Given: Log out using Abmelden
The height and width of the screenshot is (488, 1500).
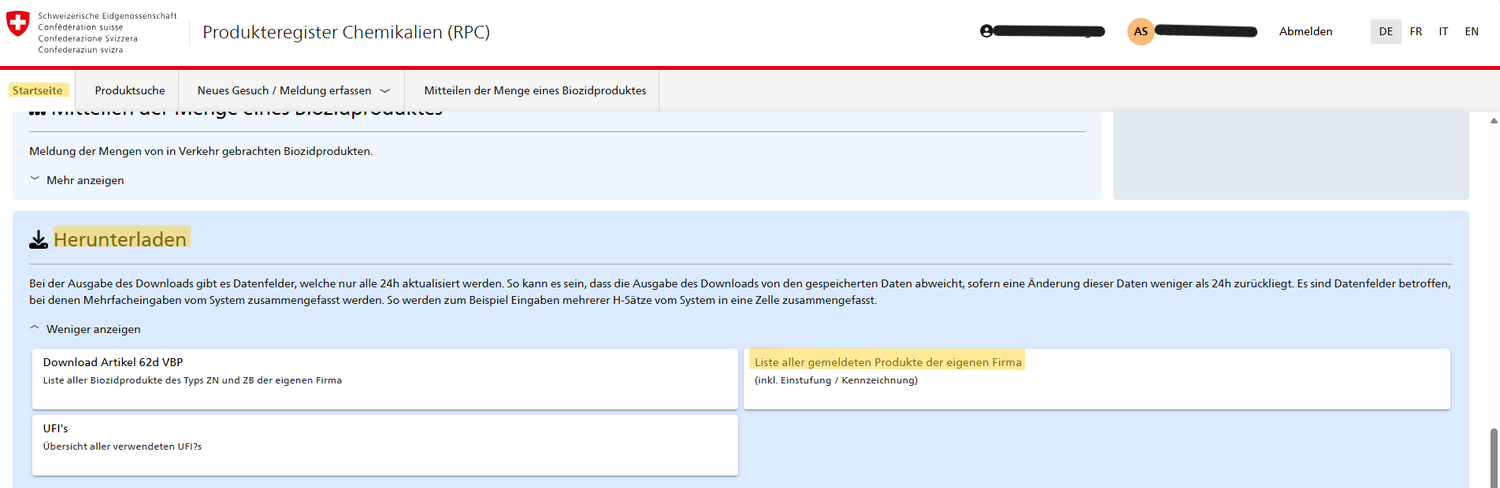Looking at the screenshot, I should click(x=1305, y=31).
